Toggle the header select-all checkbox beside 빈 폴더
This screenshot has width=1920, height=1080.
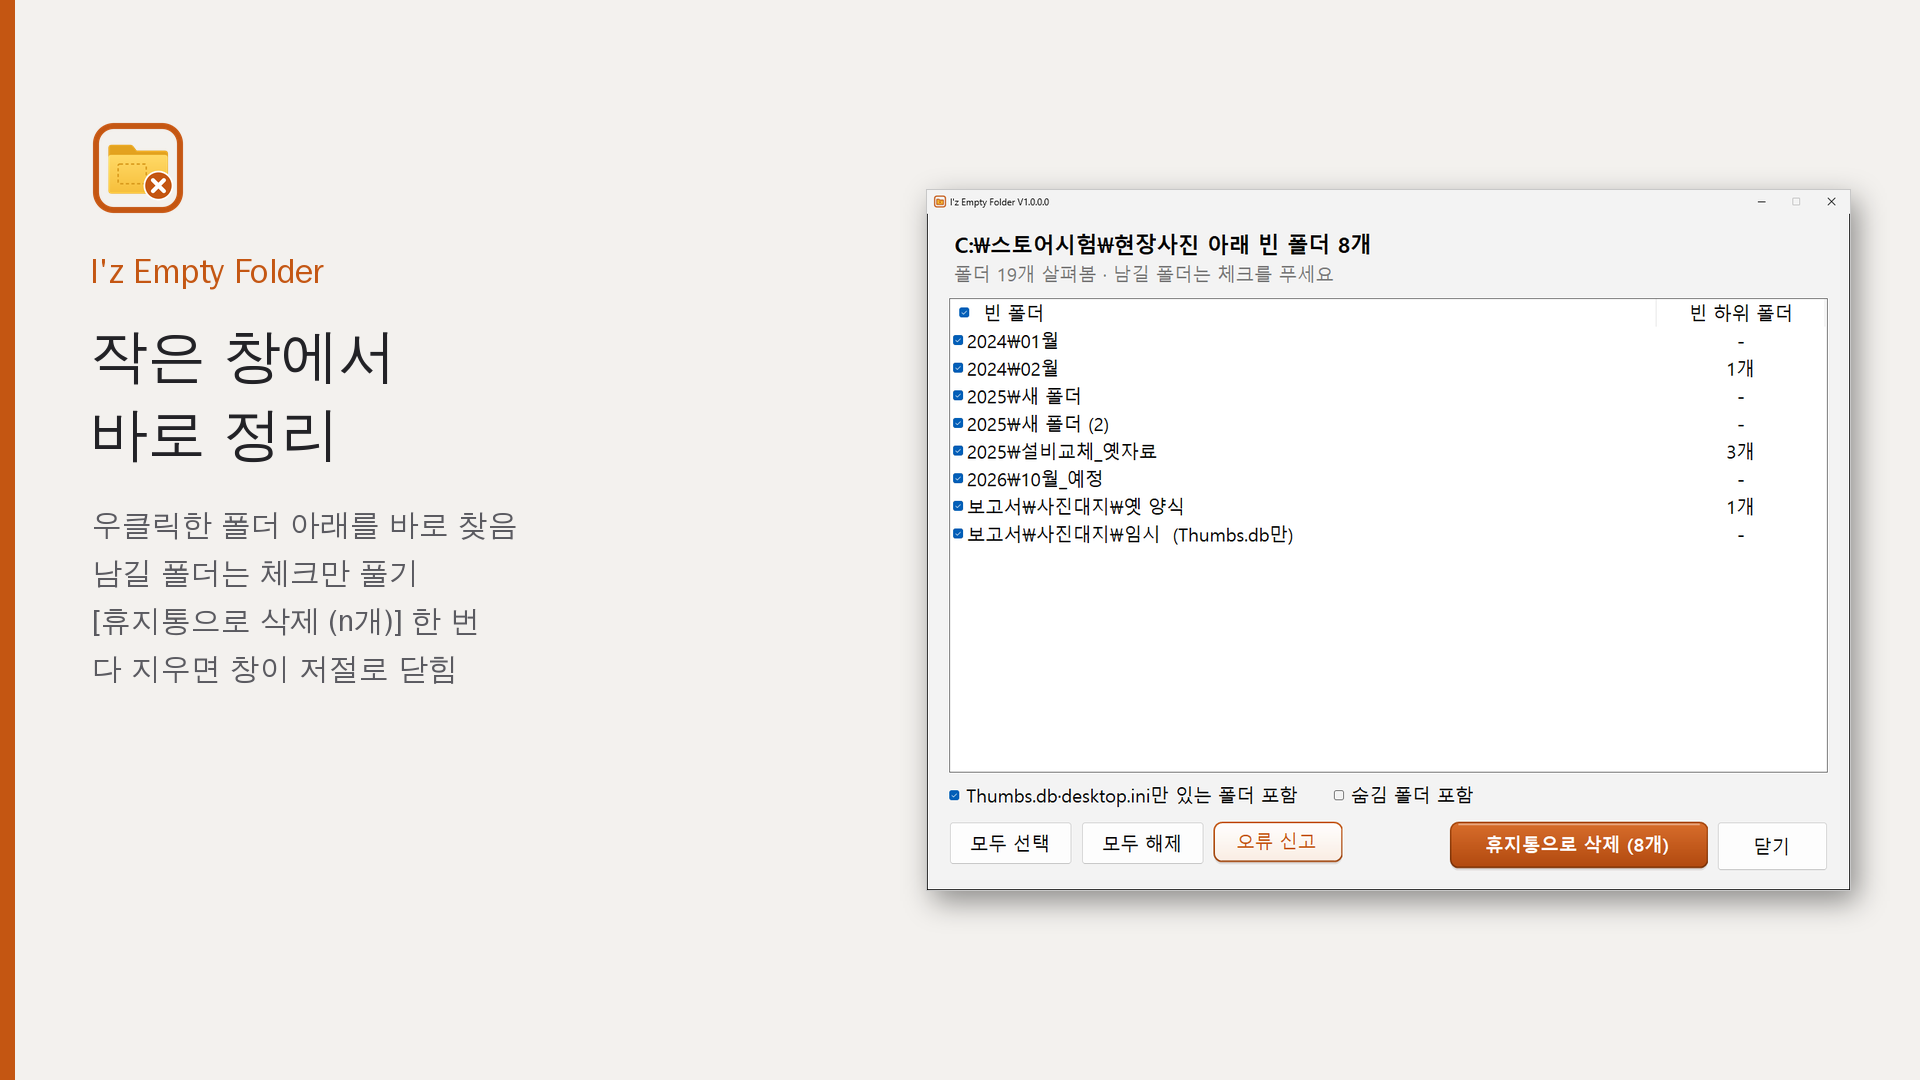pyautogui.click(x=964, y=313)
